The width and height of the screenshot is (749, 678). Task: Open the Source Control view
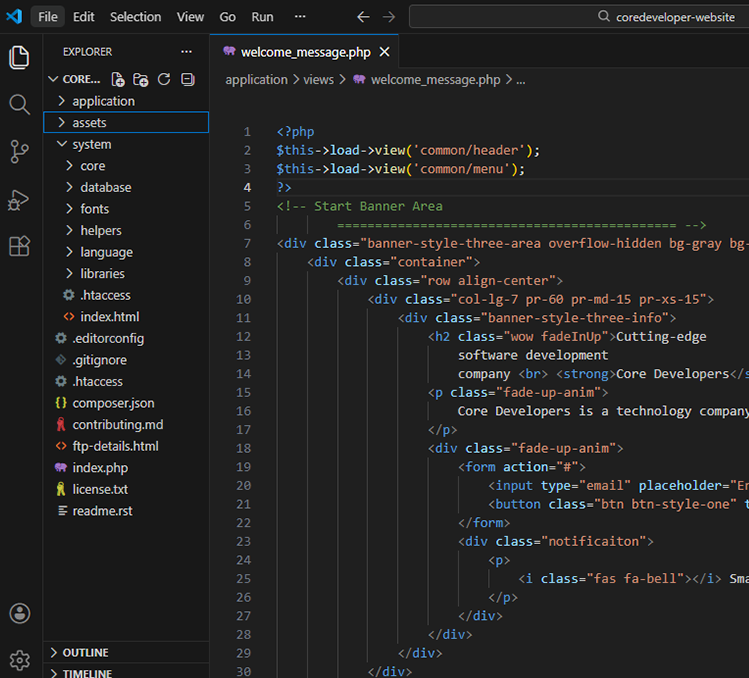coord(19,151)
